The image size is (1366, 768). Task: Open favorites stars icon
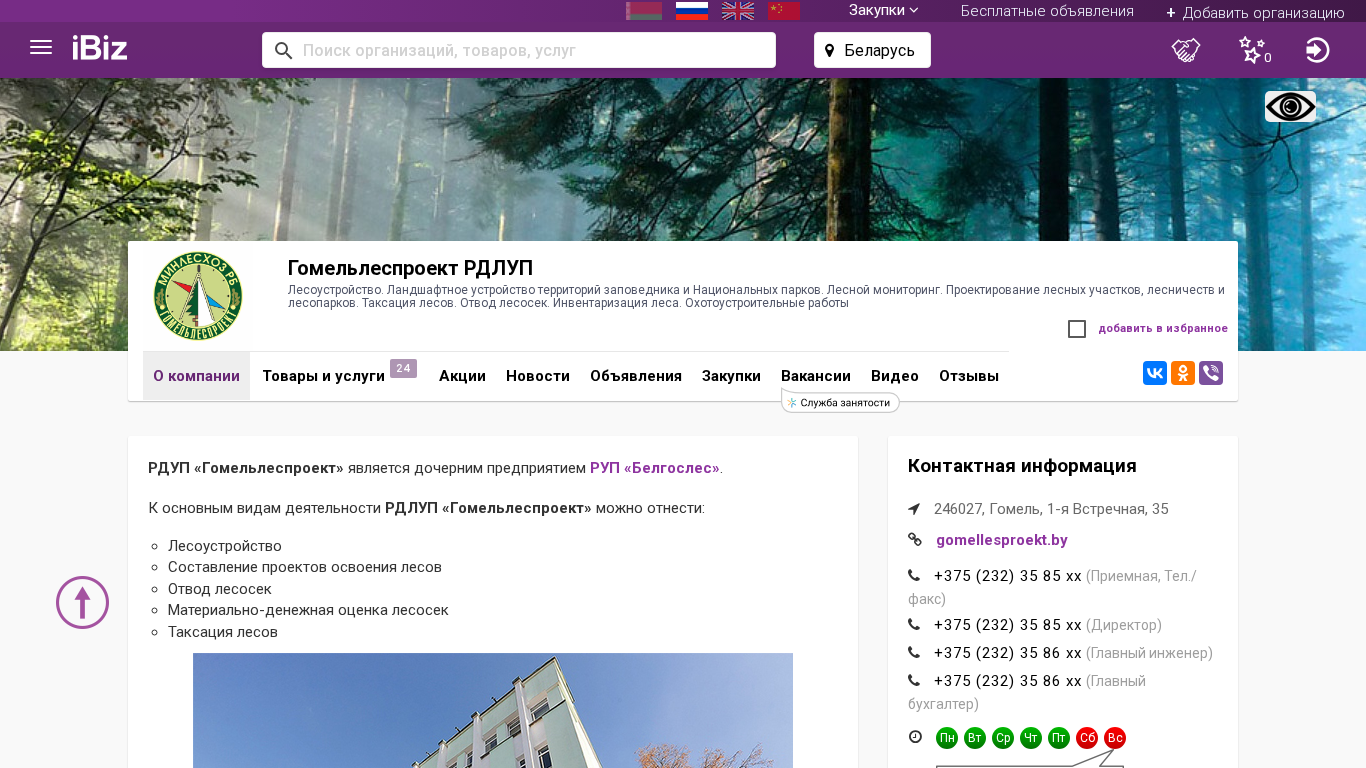tap(1252, 50)
